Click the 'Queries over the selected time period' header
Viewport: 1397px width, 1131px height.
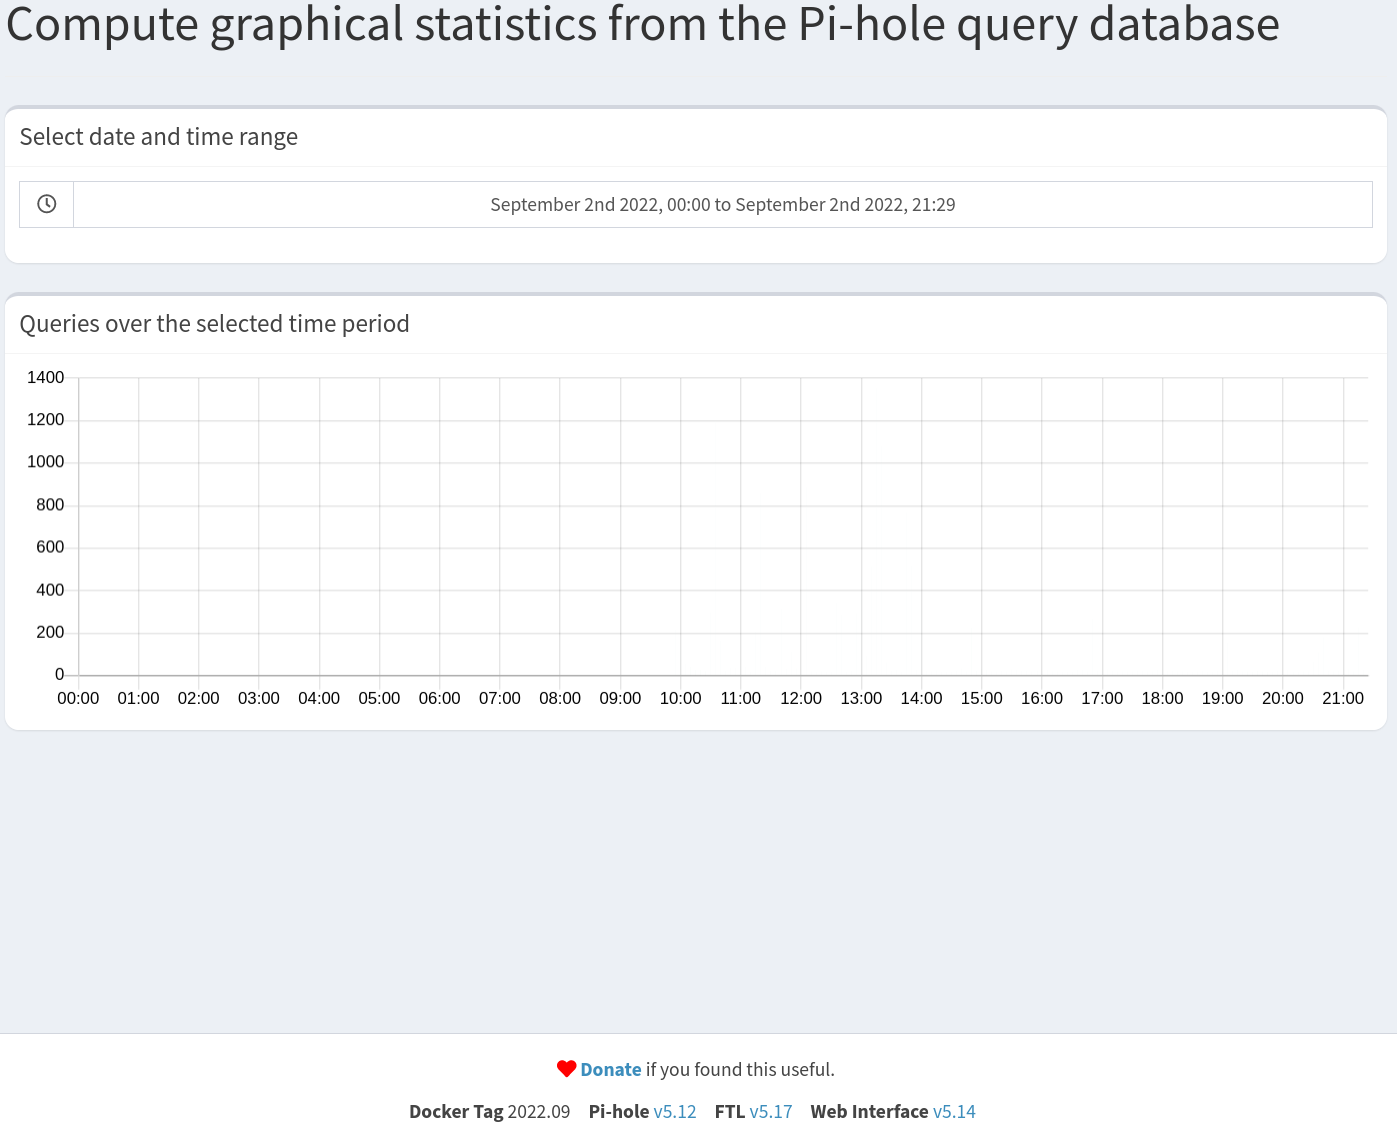tap(214, 323)
